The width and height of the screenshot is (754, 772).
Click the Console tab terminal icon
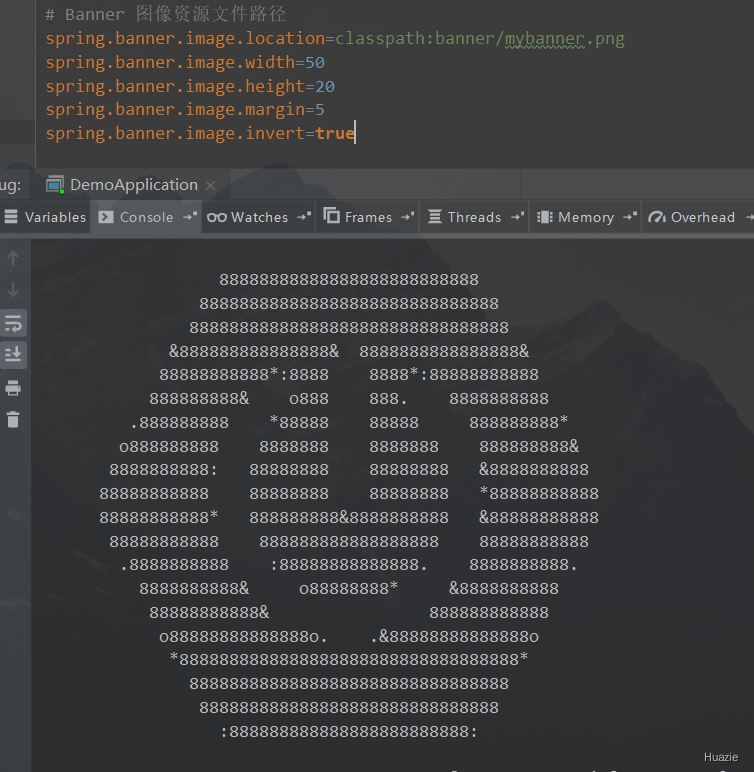pyautogui.click(x=106, y=217)
